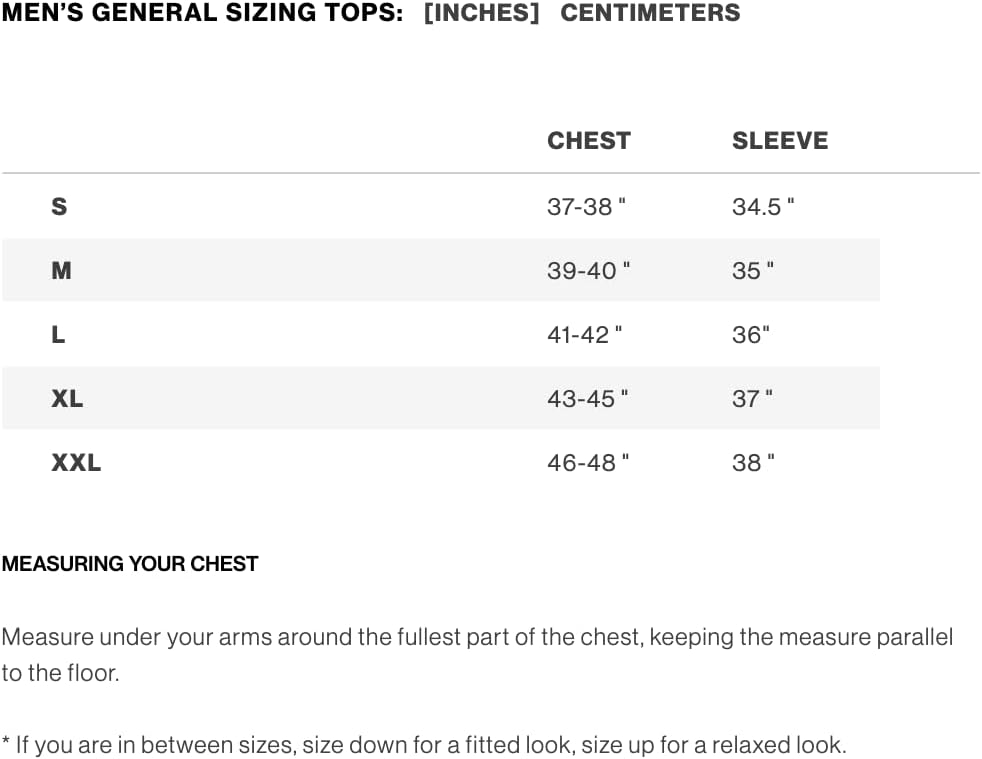Click the 36" sleeve measurement
Image resolution: width=982 pixels, height=759 pixels.
click(x=751, y=335)
